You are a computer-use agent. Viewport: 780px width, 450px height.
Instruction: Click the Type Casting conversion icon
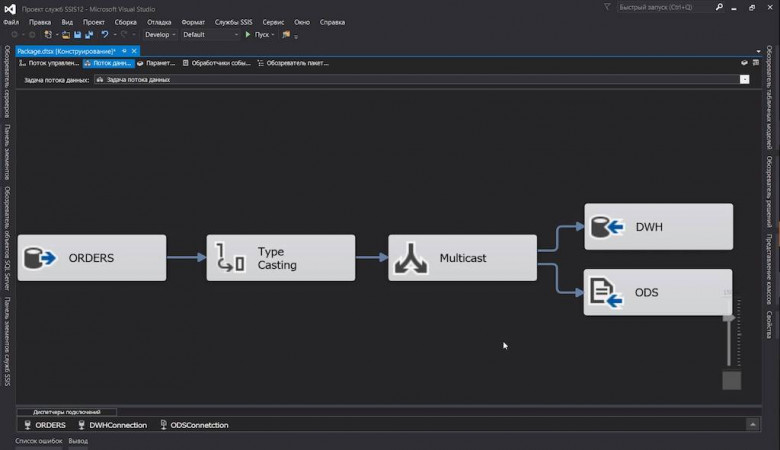point(230,258)
